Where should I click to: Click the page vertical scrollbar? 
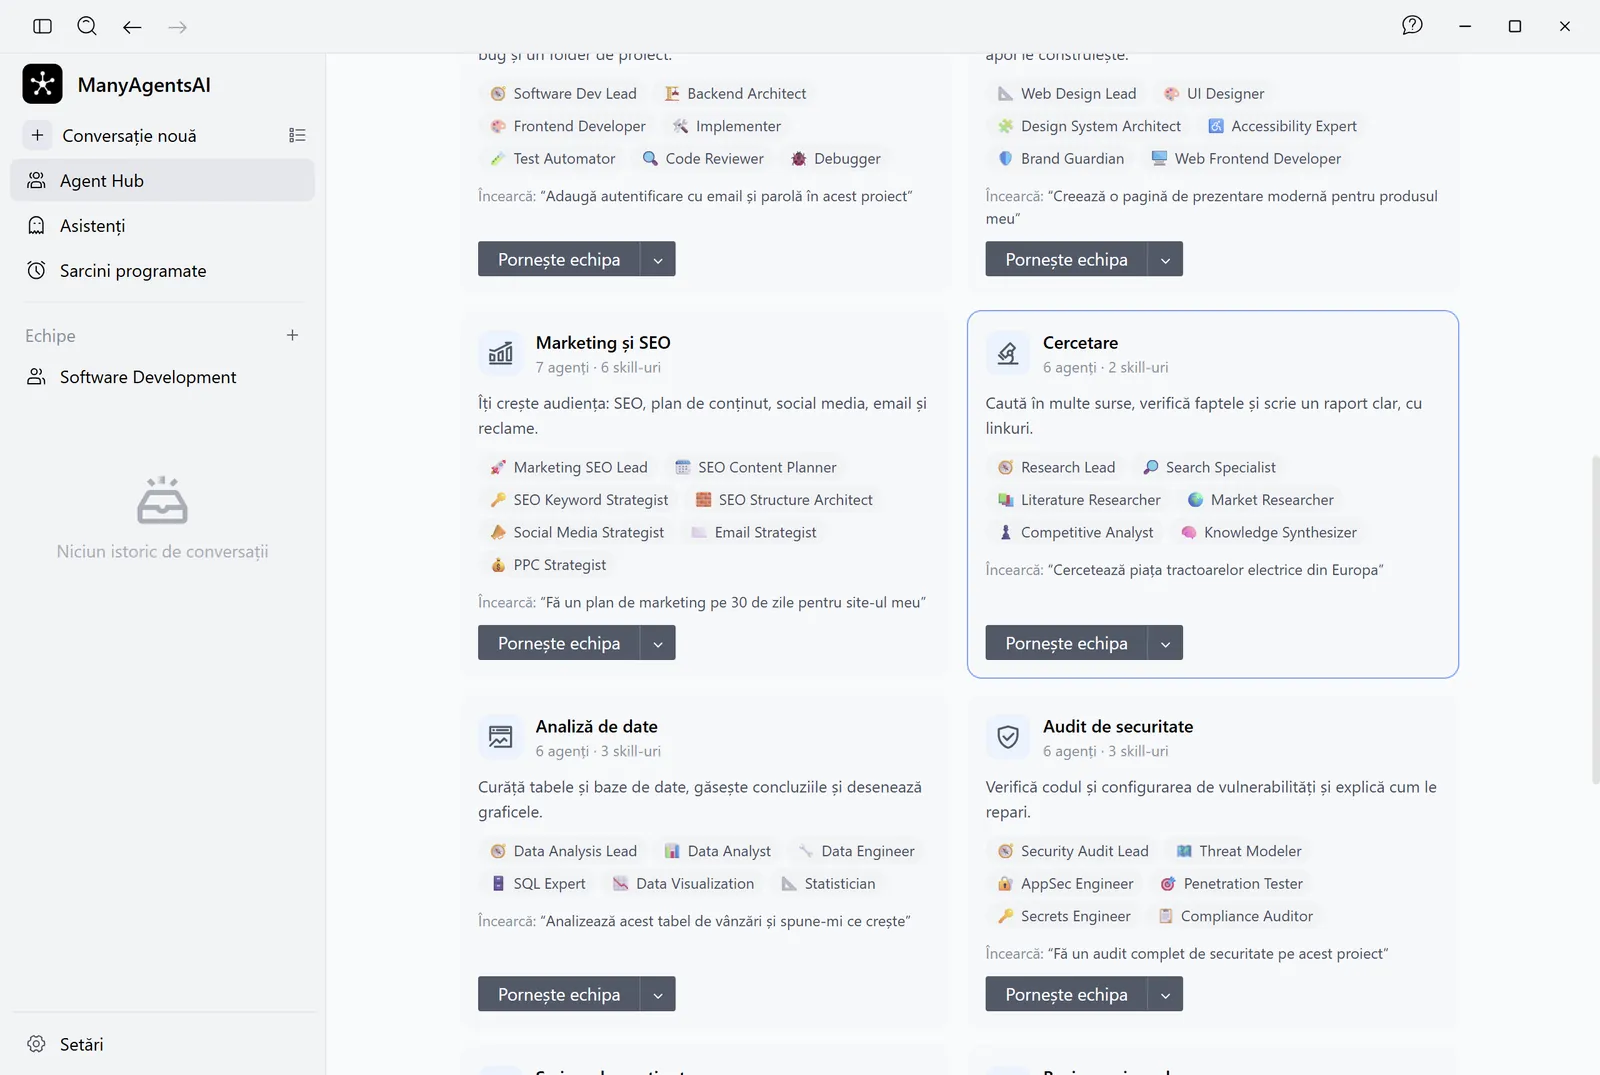pyautogui.click(x=1595, y=620)
